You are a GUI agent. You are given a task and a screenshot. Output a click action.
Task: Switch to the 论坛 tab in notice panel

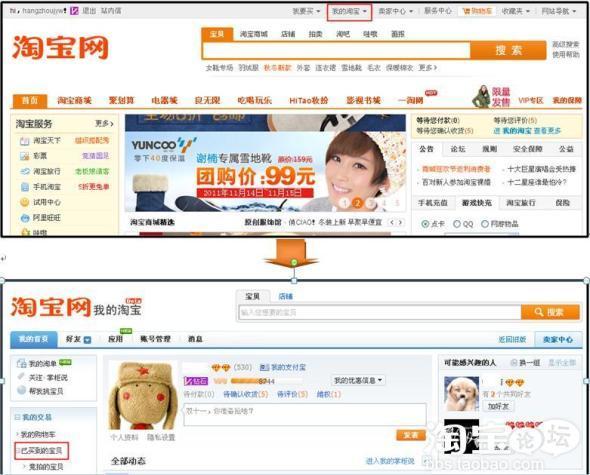[x=458, y=149]
